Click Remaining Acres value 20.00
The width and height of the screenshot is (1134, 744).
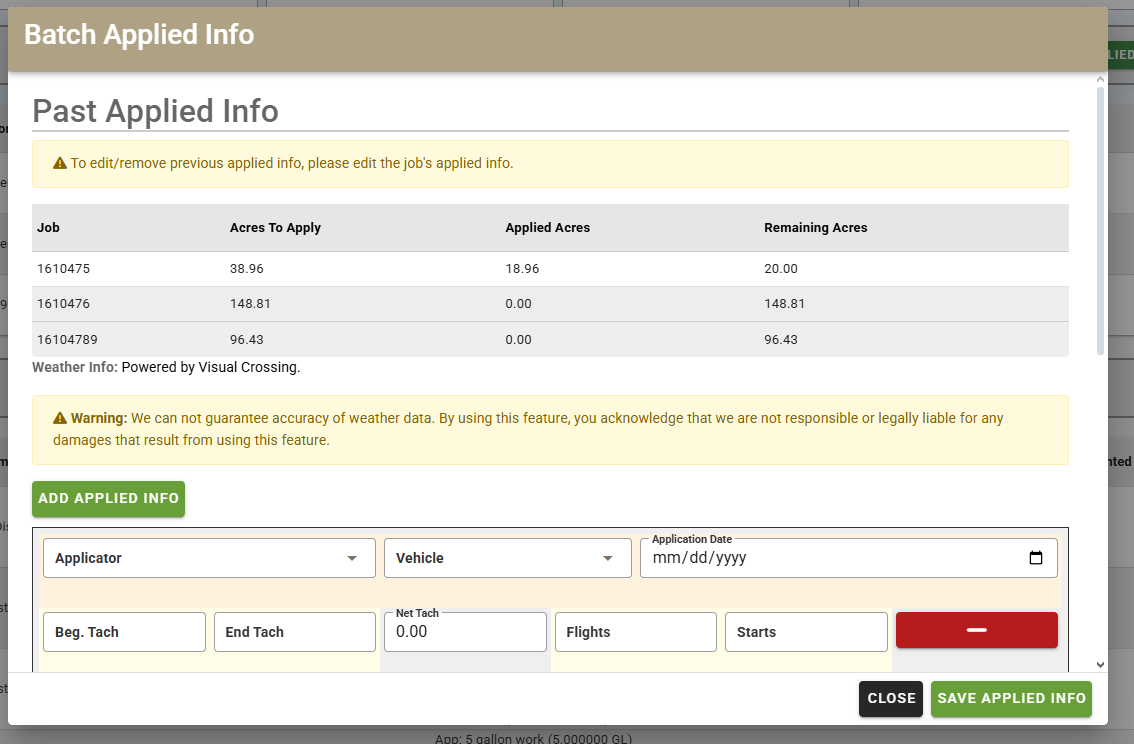[781, 268]
